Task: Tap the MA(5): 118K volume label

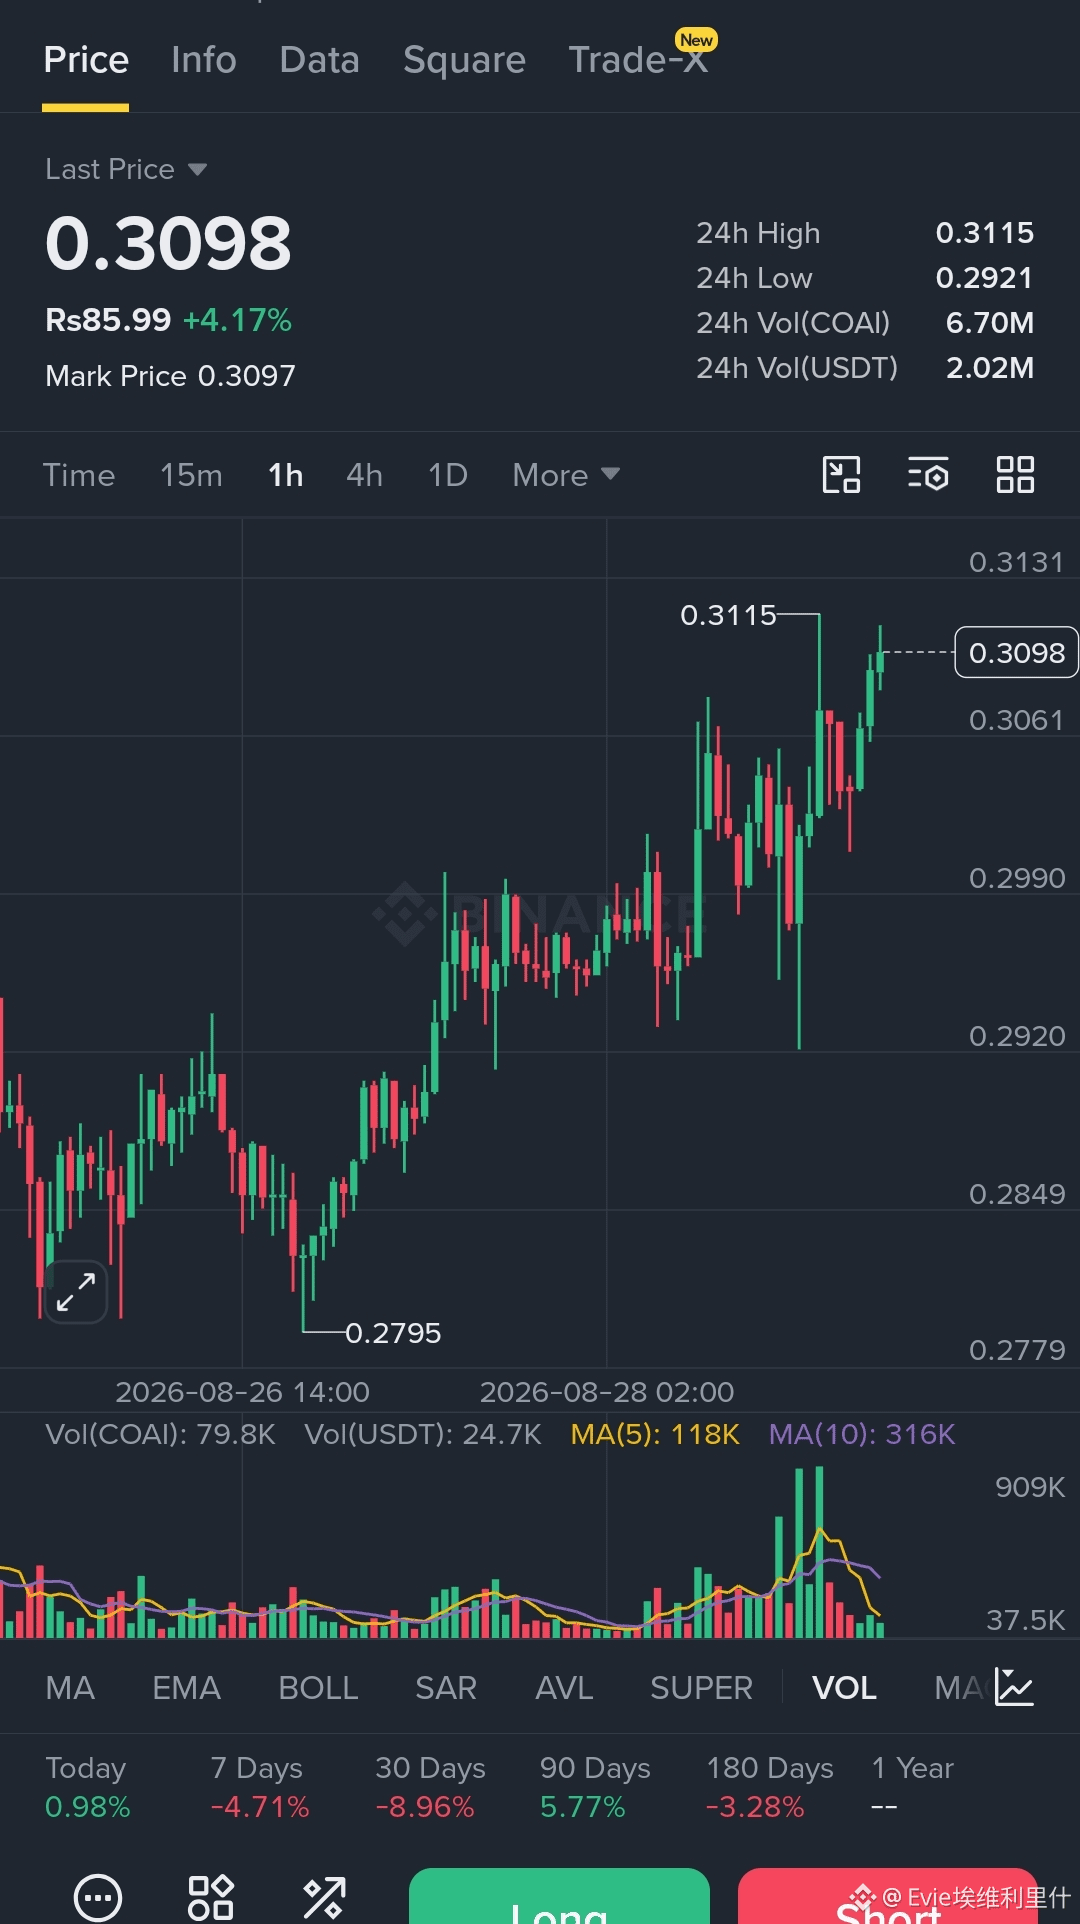Action: click(x=655, y=1434)
